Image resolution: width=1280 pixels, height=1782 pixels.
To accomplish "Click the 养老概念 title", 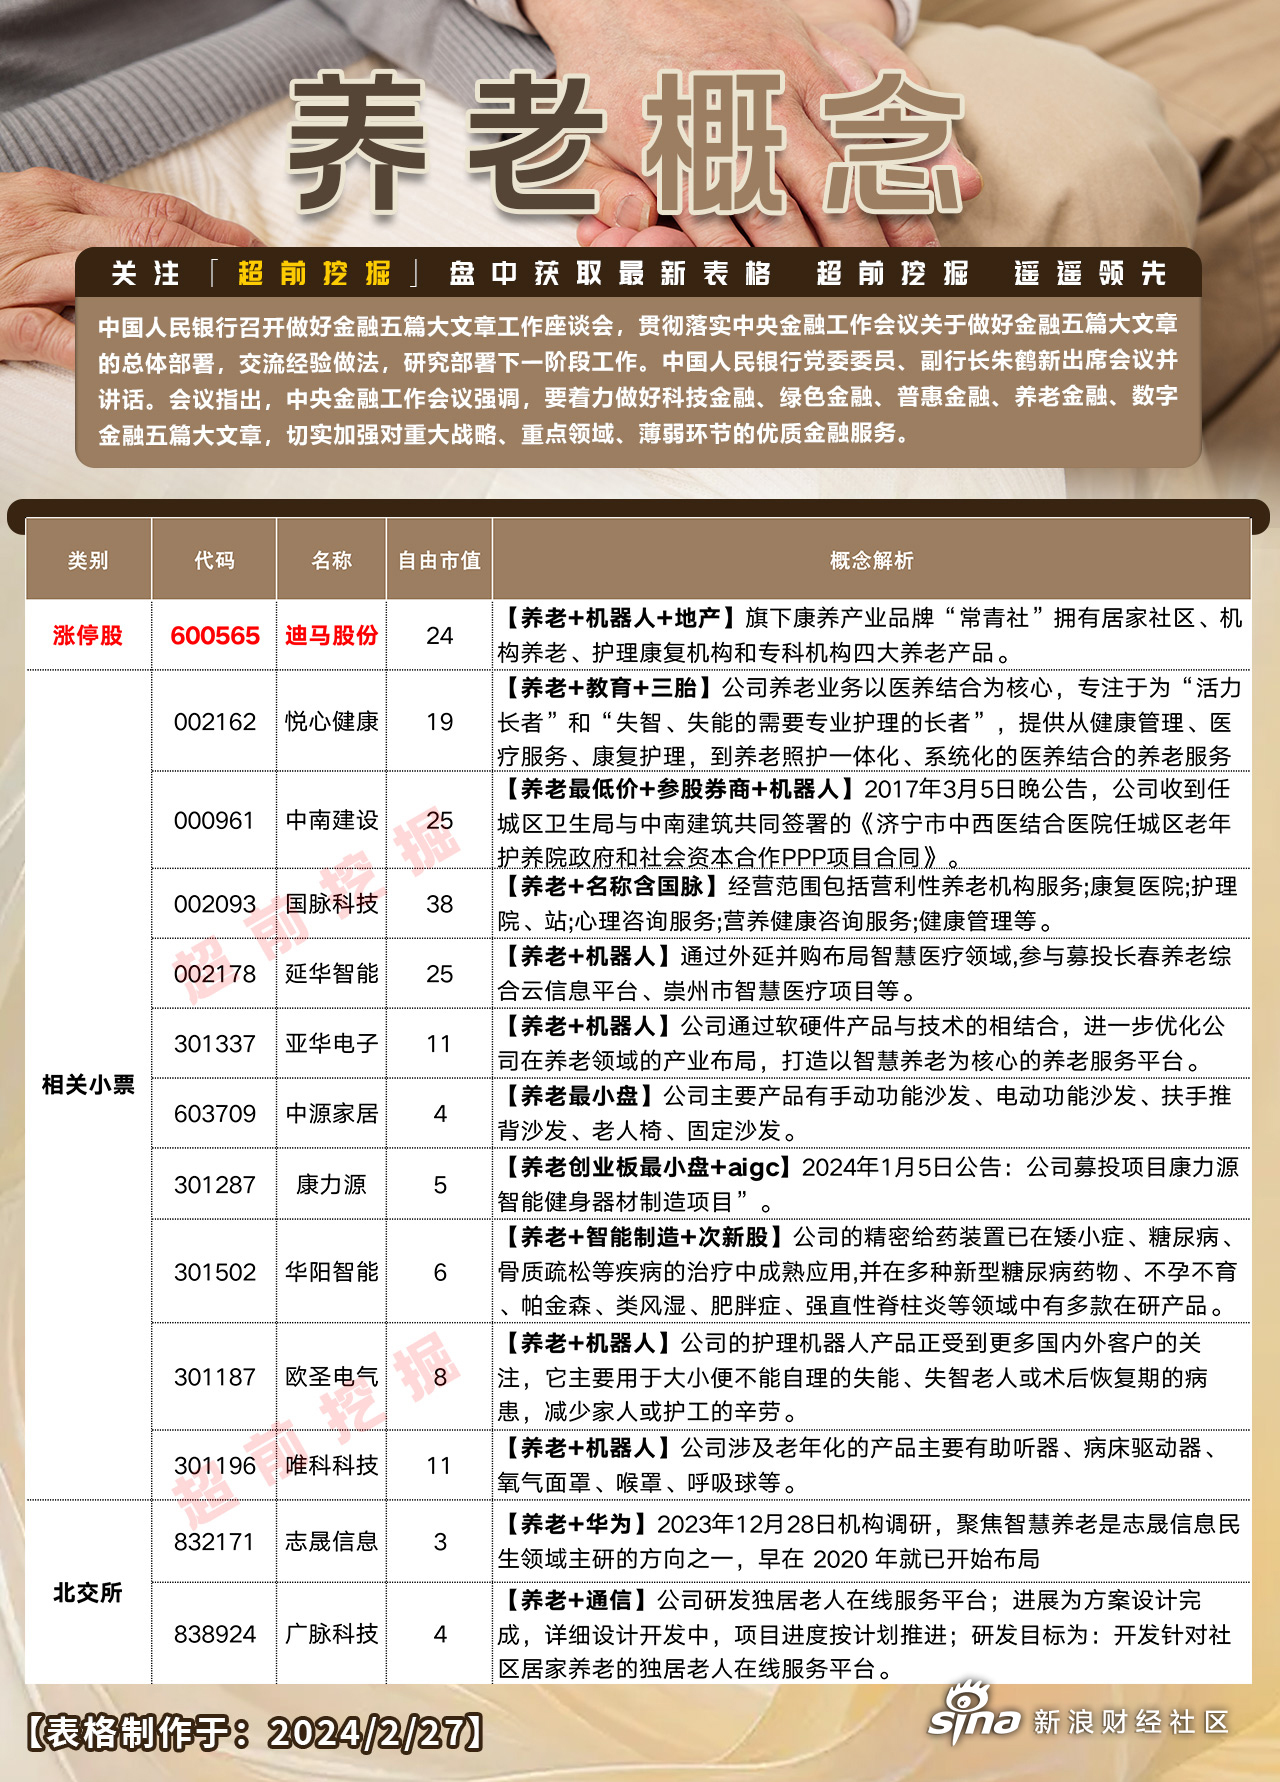I will (x=626, y=142).
